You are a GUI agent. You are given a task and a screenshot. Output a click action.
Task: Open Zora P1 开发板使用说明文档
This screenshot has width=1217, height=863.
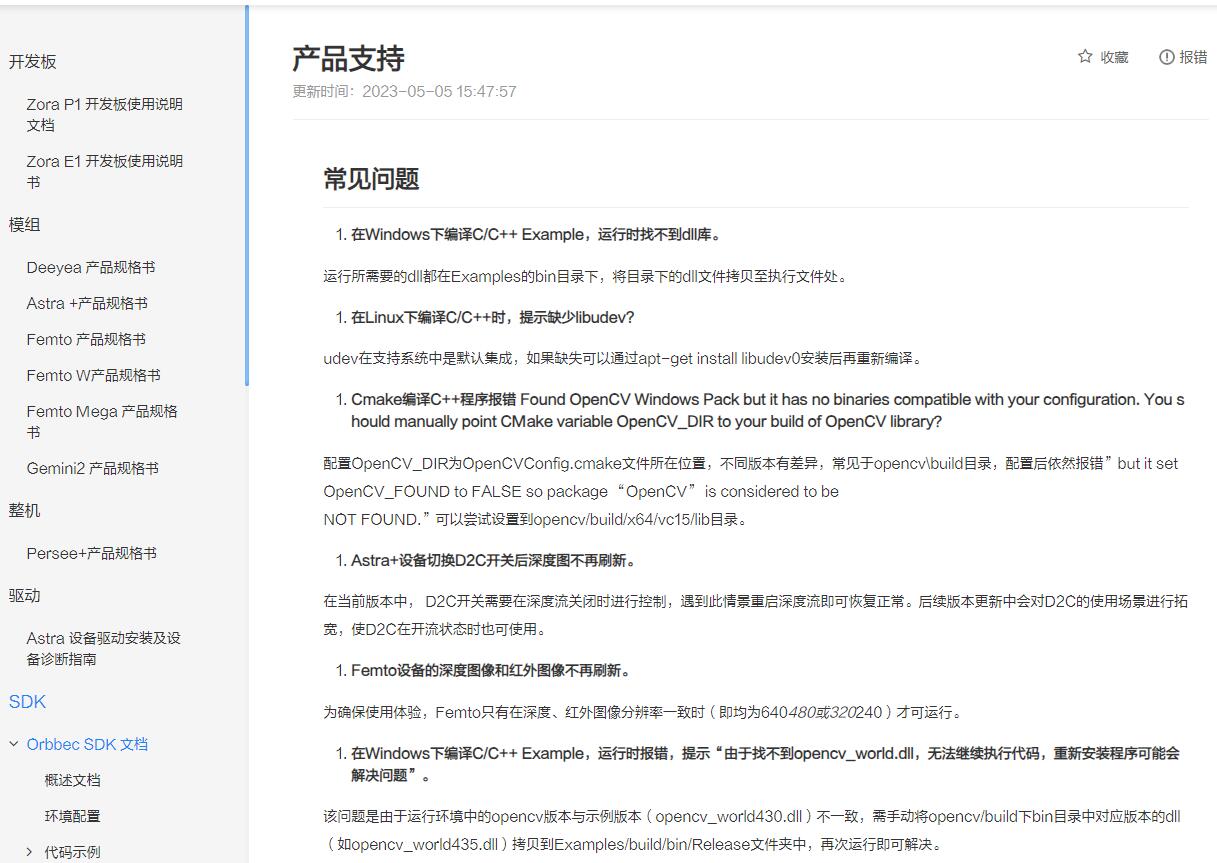(104, 114)
